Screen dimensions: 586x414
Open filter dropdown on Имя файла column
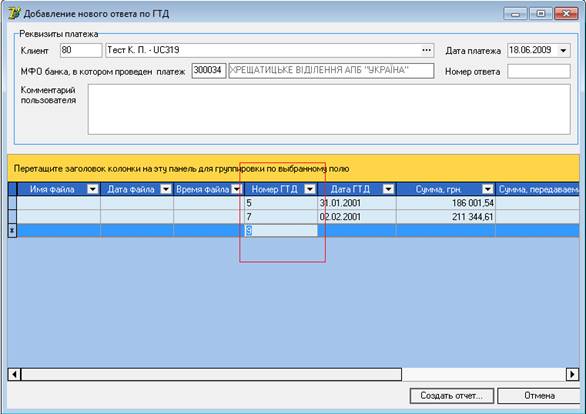point(92,189)
